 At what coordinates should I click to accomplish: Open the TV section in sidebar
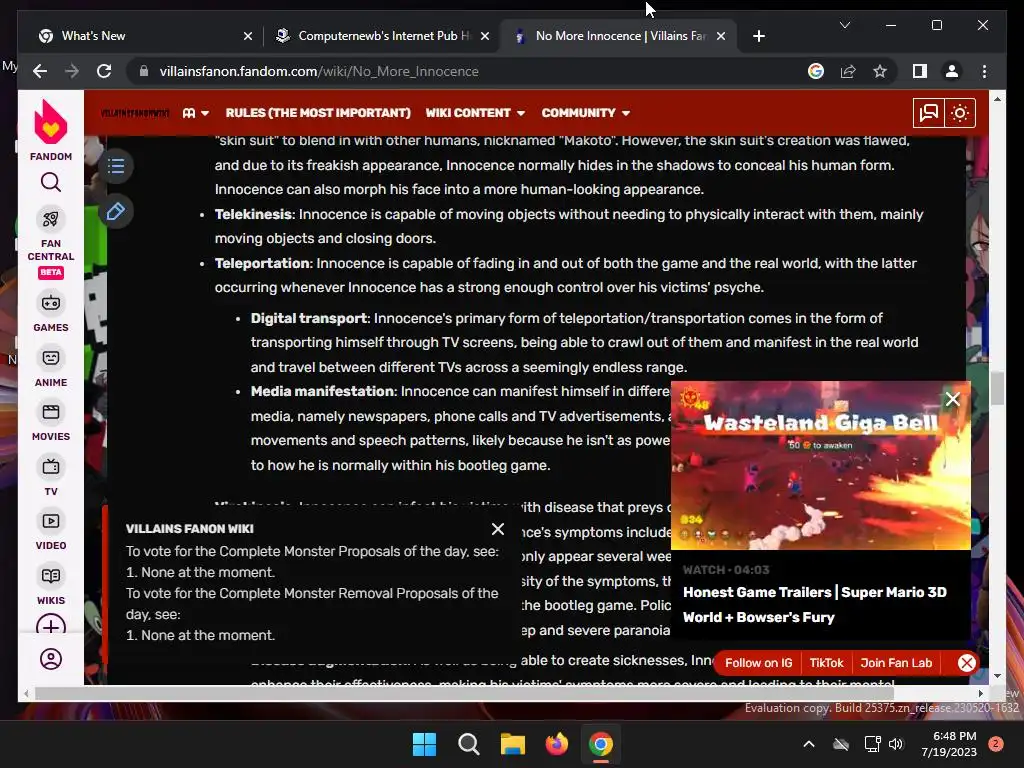pyautogui.click(x=50, y=477)
